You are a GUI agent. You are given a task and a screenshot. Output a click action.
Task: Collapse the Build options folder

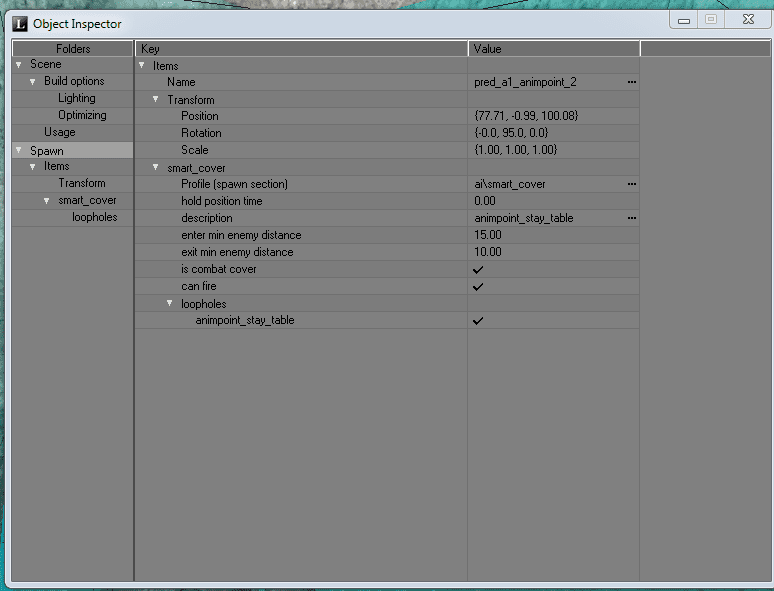pyautogui.click(x=32, y=82)
